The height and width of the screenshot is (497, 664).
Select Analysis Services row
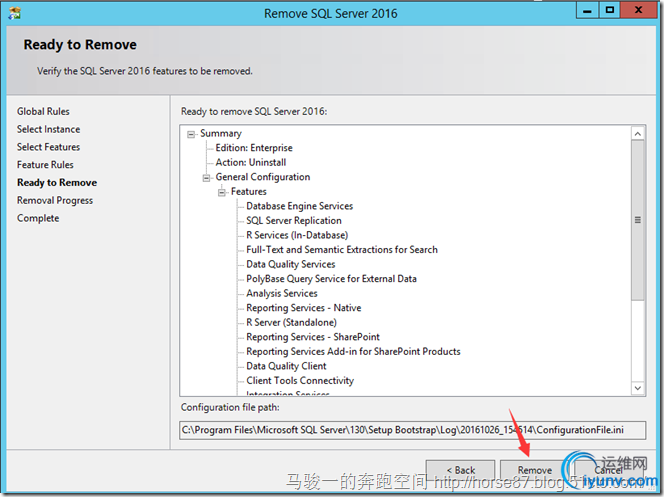282,293
